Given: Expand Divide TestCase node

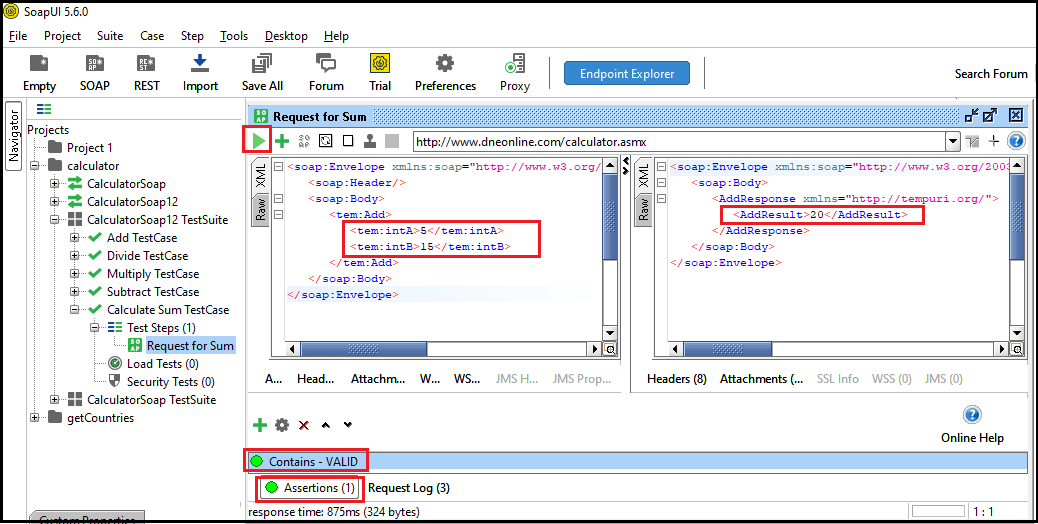Looking at the screenshot, I should (75, 255).
